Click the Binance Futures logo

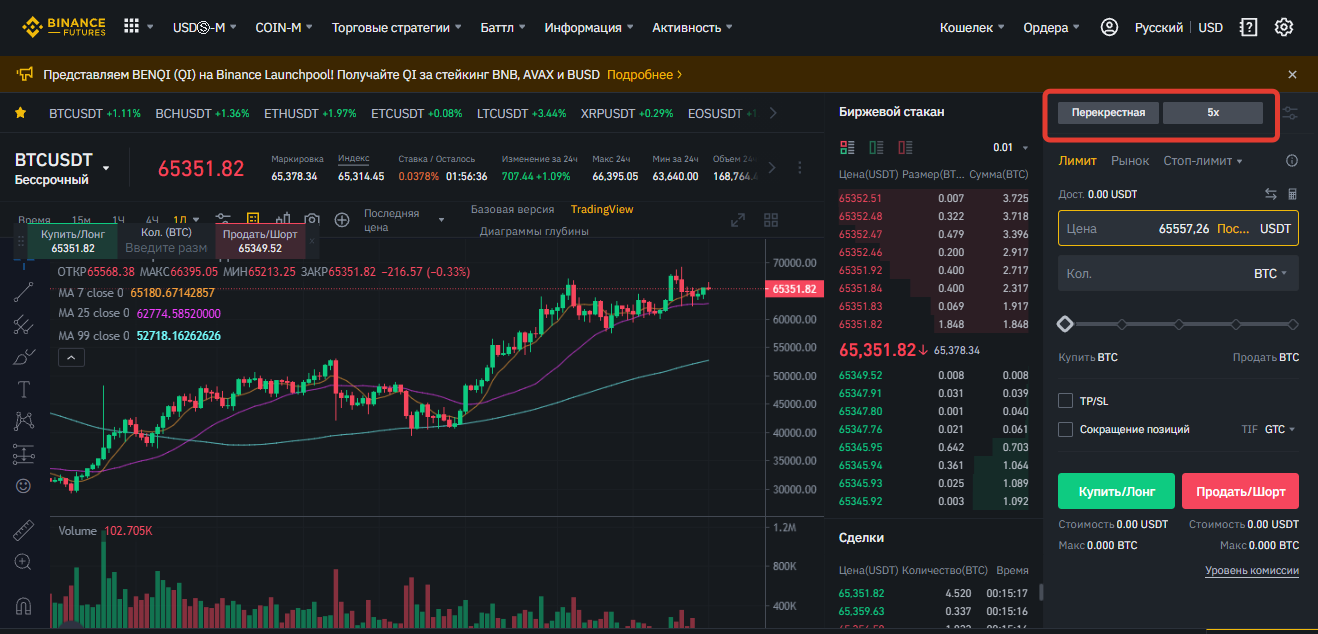pos(63,27)
